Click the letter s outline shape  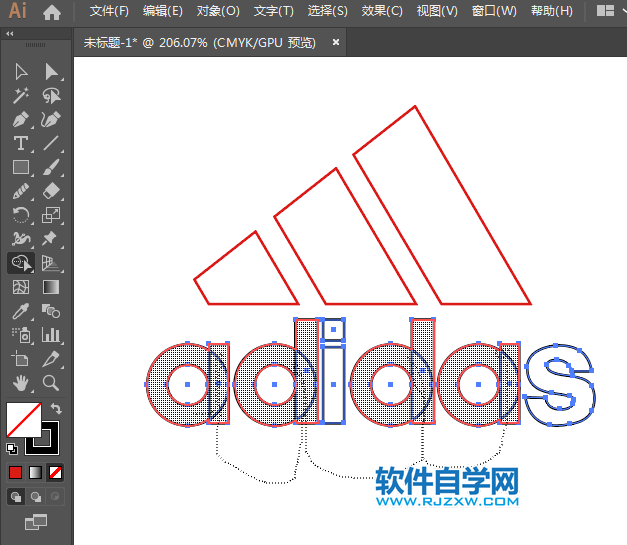(559, 385)
